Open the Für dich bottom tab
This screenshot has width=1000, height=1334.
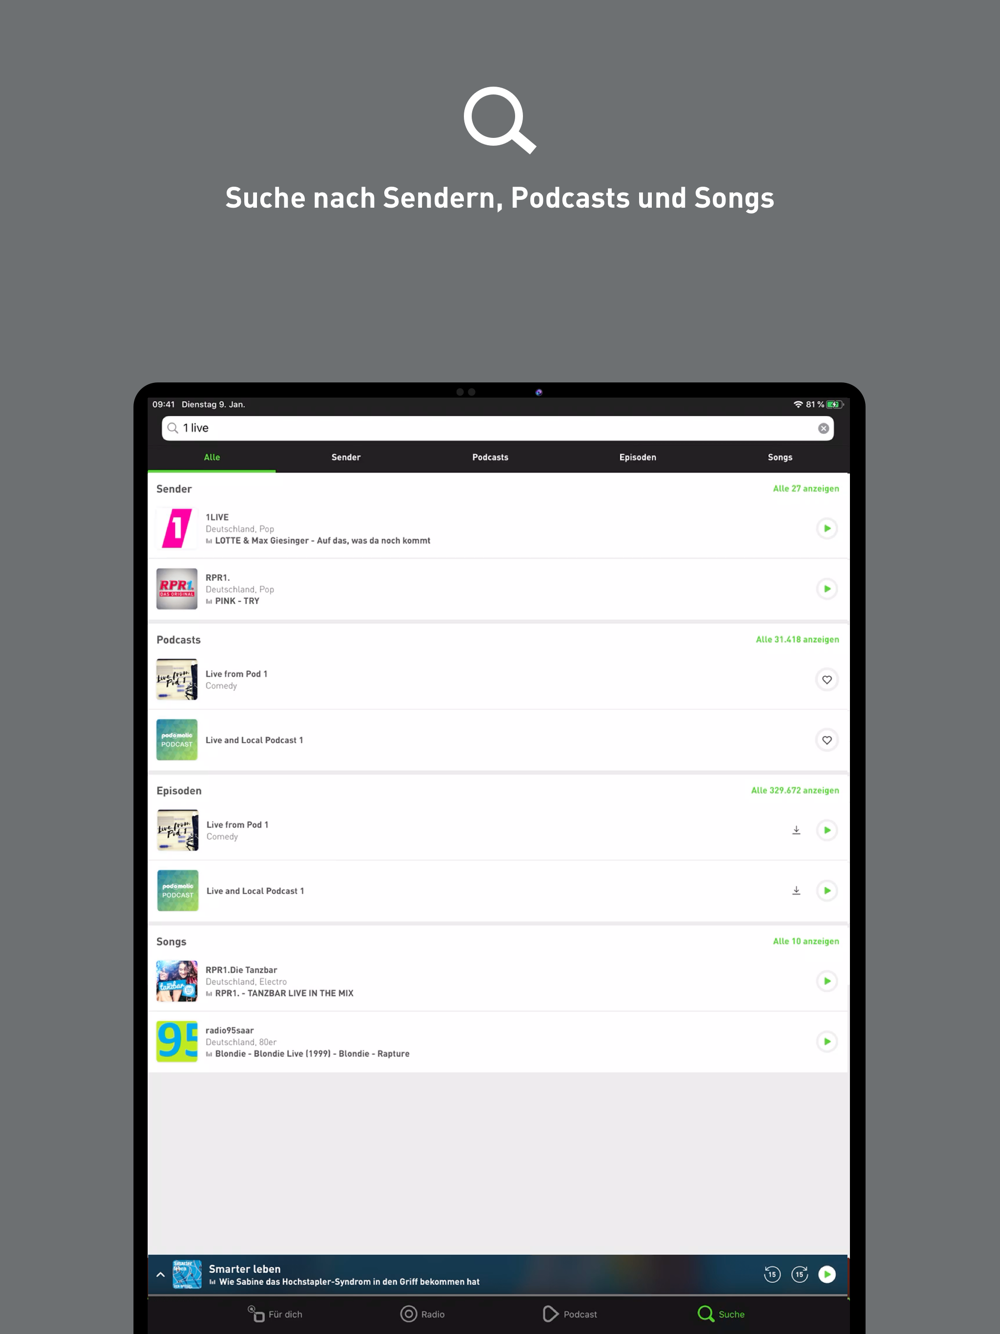click(x=275, y=1314)
